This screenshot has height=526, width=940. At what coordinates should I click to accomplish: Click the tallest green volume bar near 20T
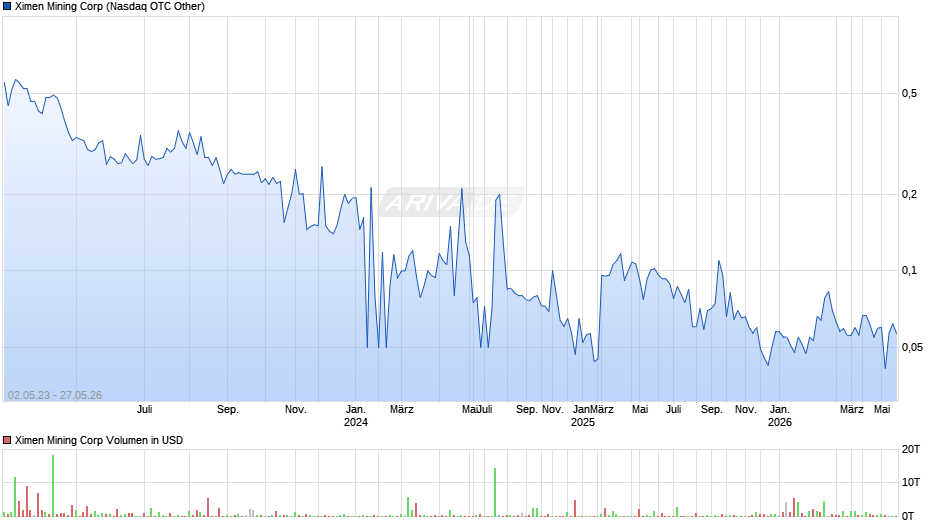(53, 486)
